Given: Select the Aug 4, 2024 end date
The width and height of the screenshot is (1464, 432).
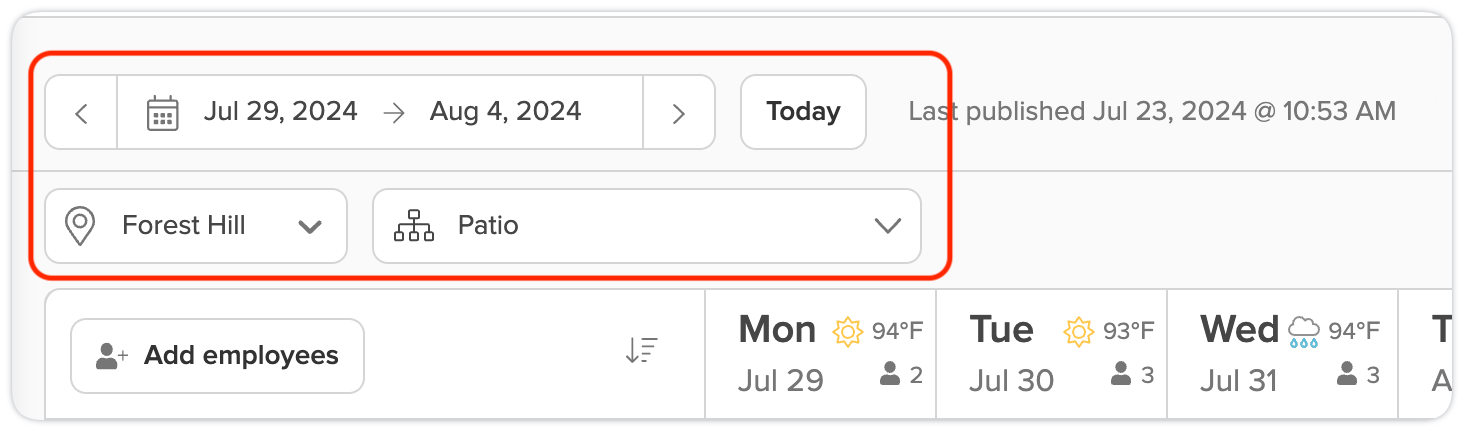Looking at the screenshot, I should [505, 111].
